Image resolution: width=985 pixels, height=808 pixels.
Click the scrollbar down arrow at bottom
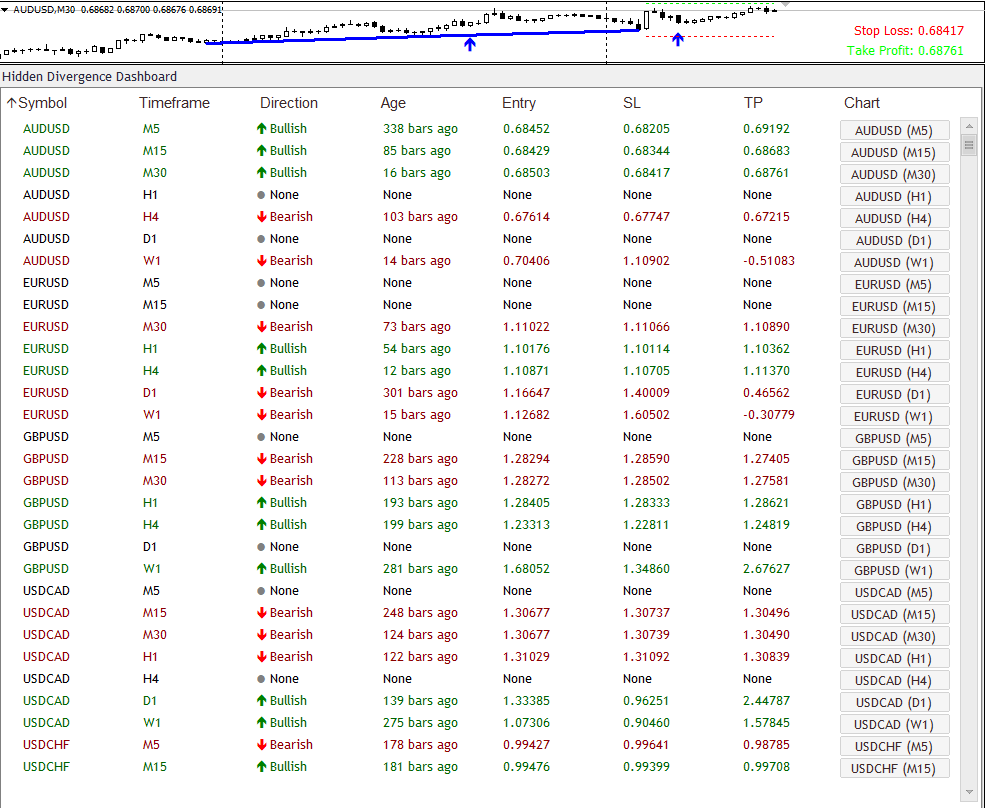point(969,792)
